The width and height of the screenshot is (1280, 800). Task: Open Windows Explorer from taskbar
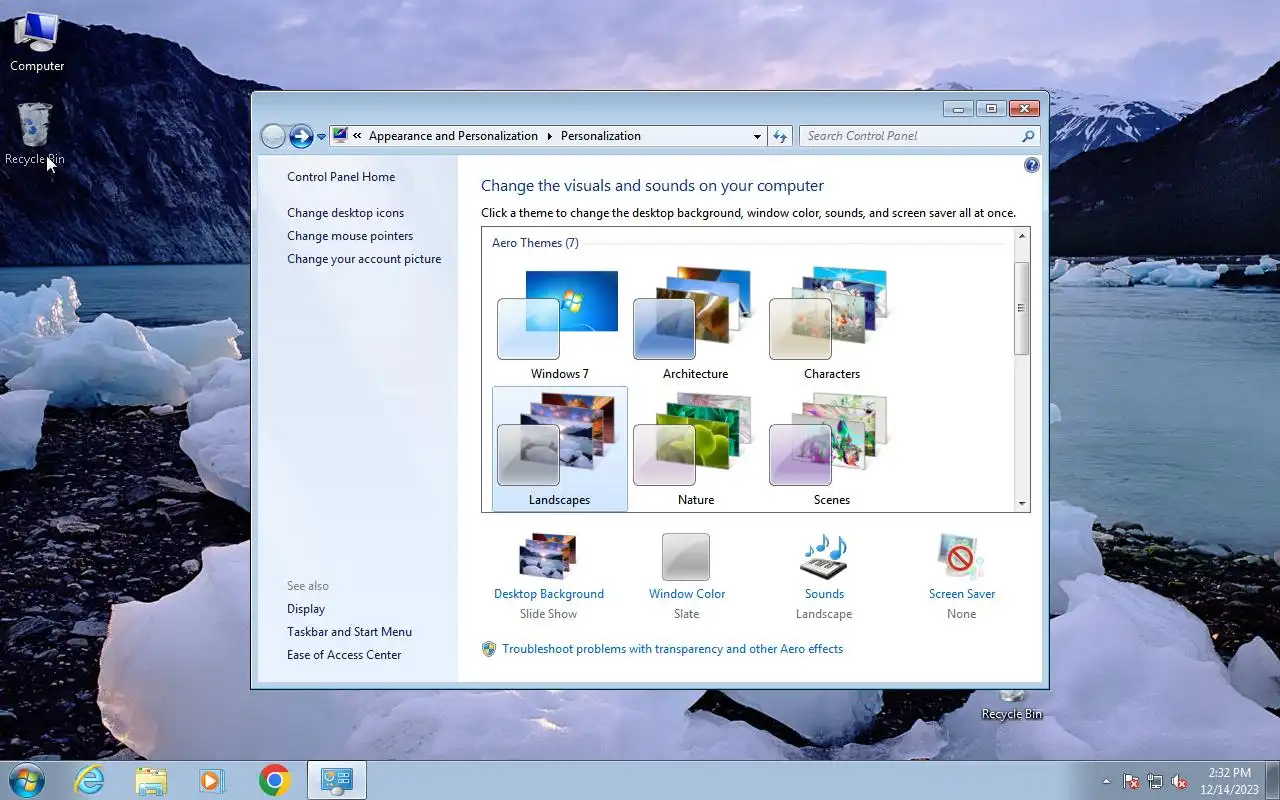[151, 780]
